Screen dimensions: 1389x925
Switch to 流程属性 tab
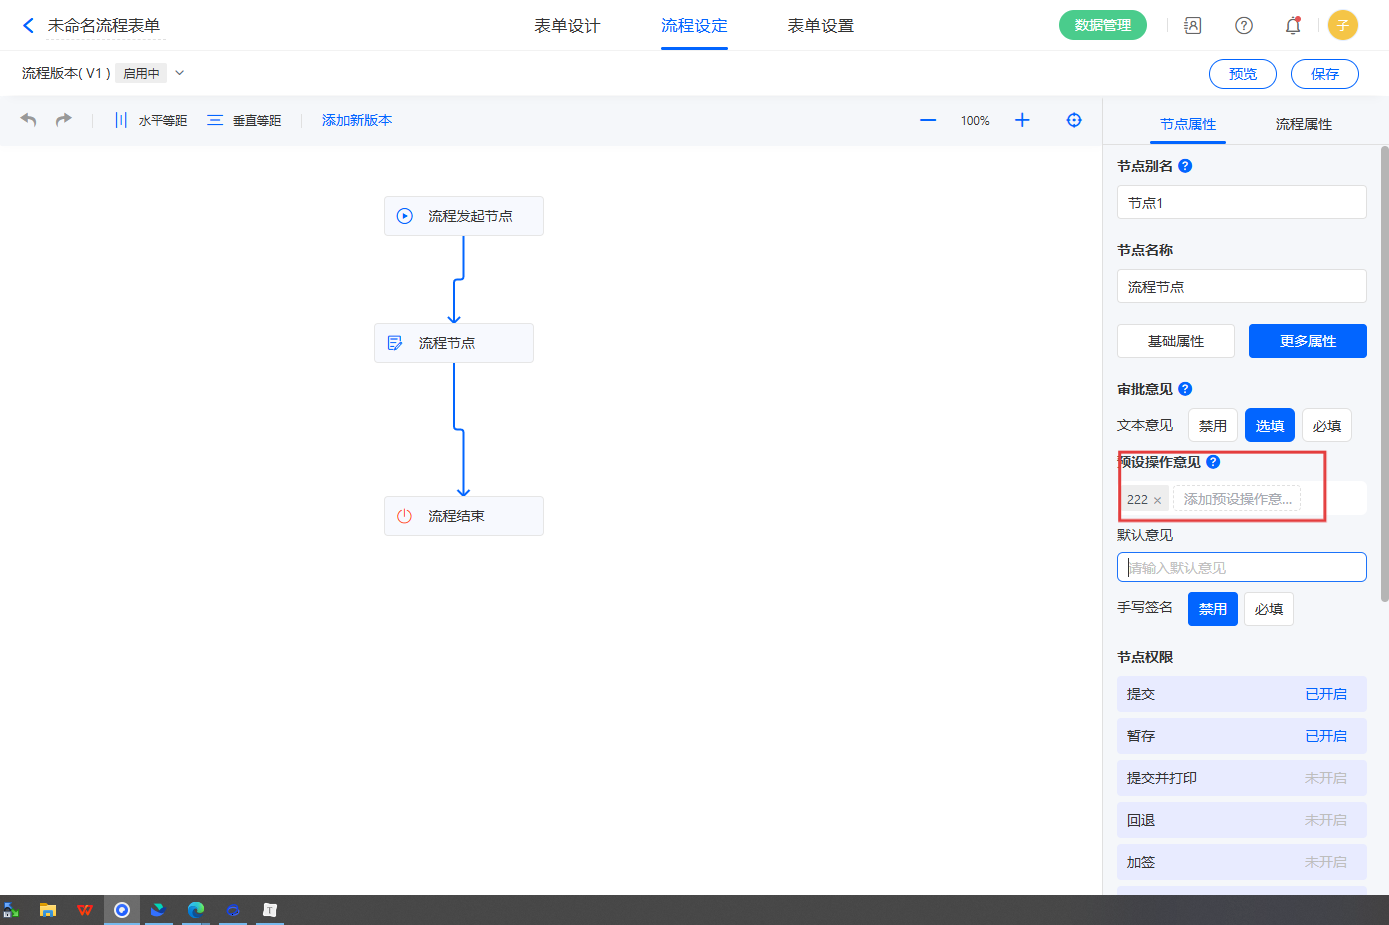1303,124
